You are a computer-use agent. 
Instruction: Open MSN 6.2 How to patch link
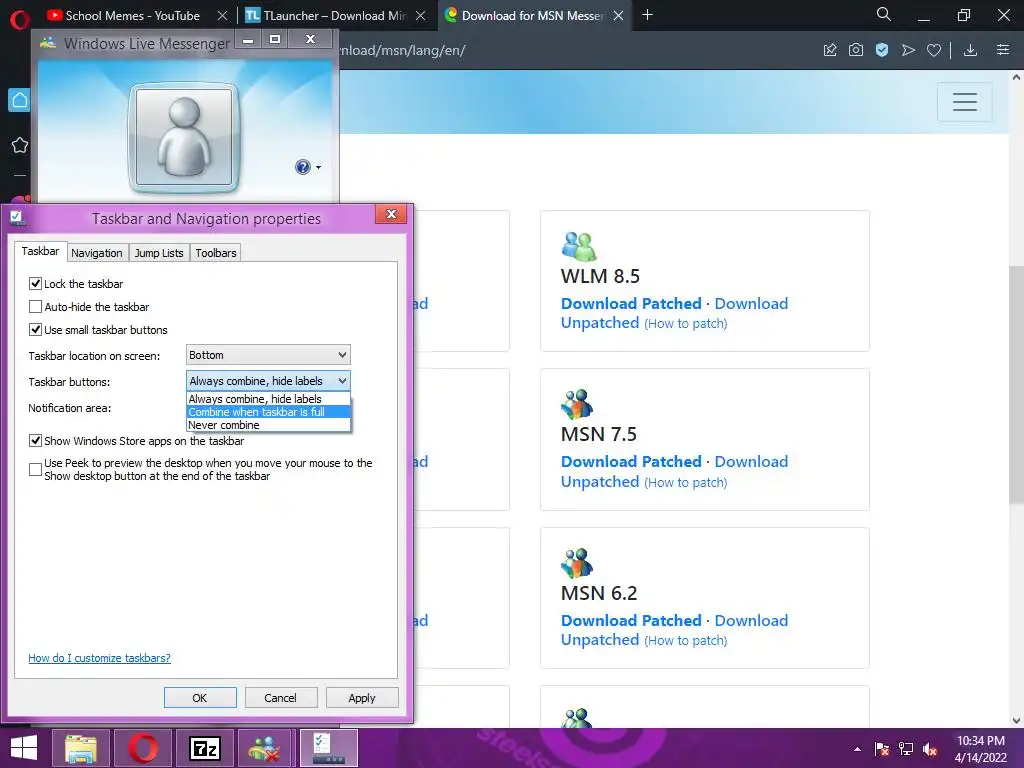(x=685, y=641)
